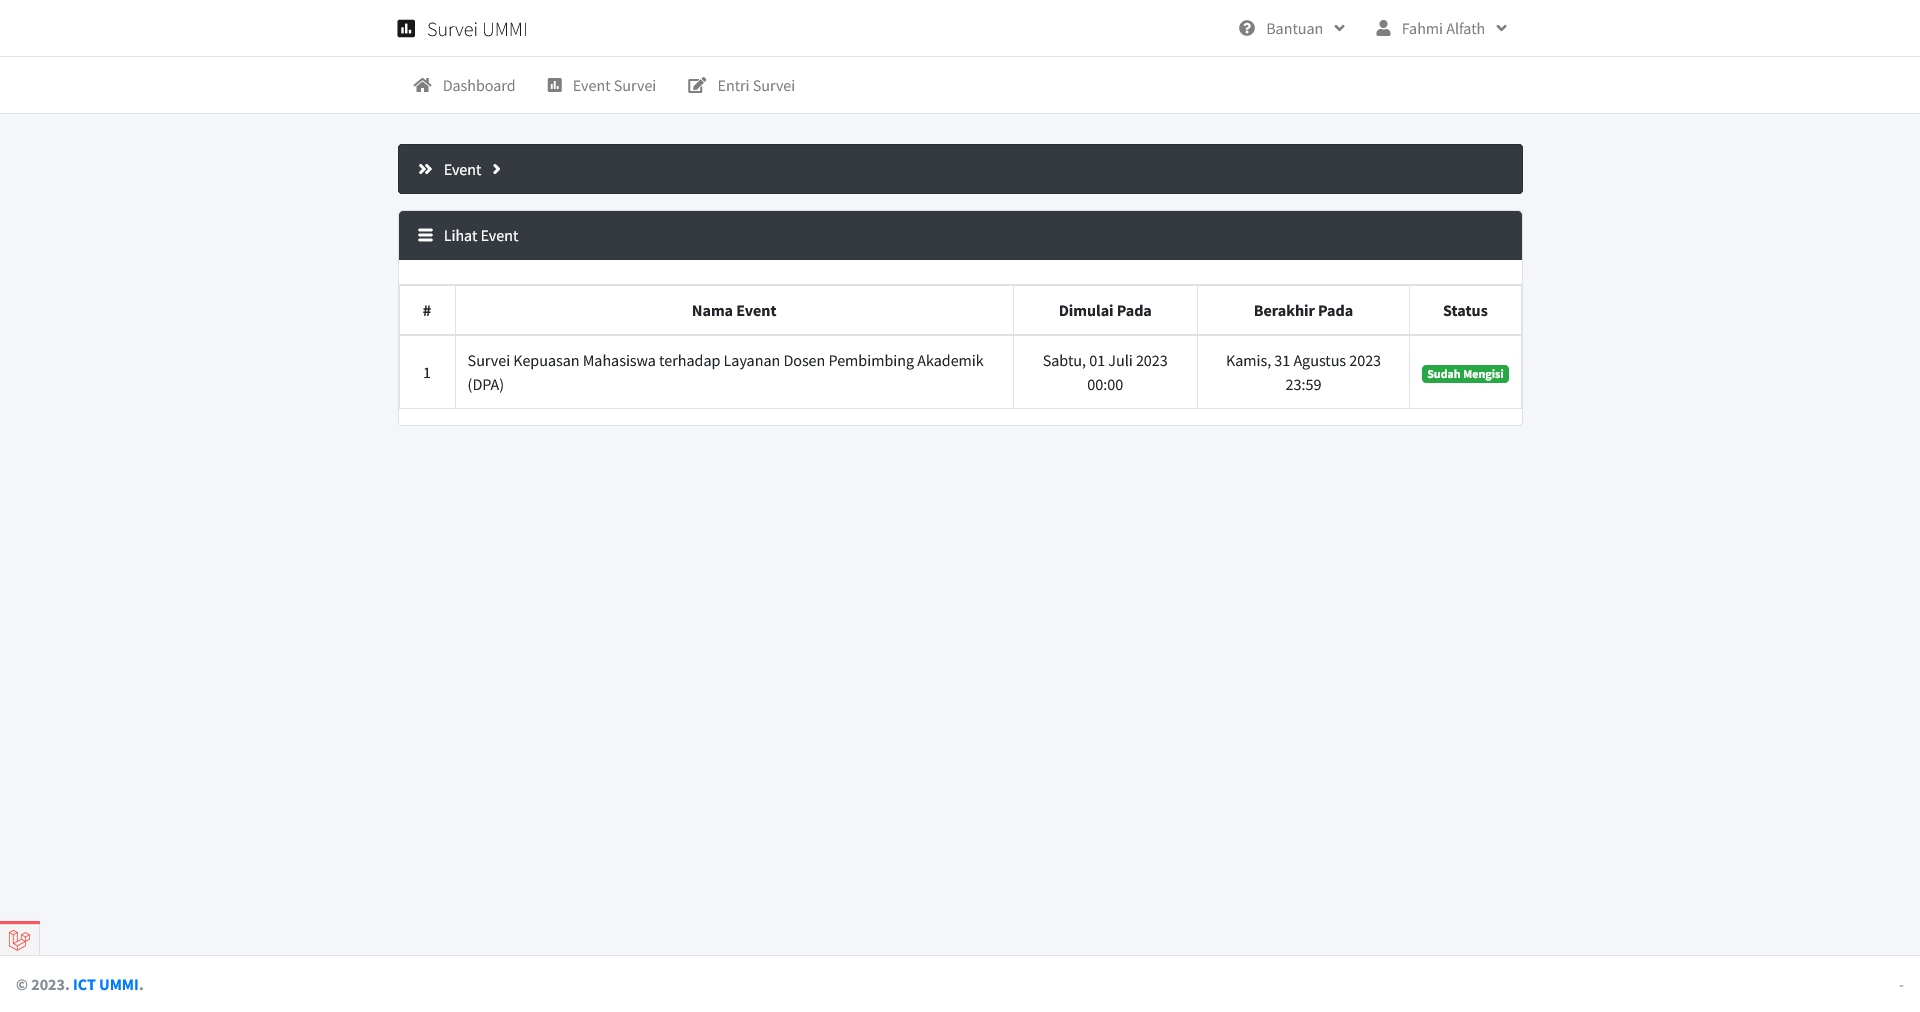Expand the Fahmi Alfath dropdown arrow
The height and width of the screenshot is (1012, 1920).
pyautogui.click(x=1501, y=28)
